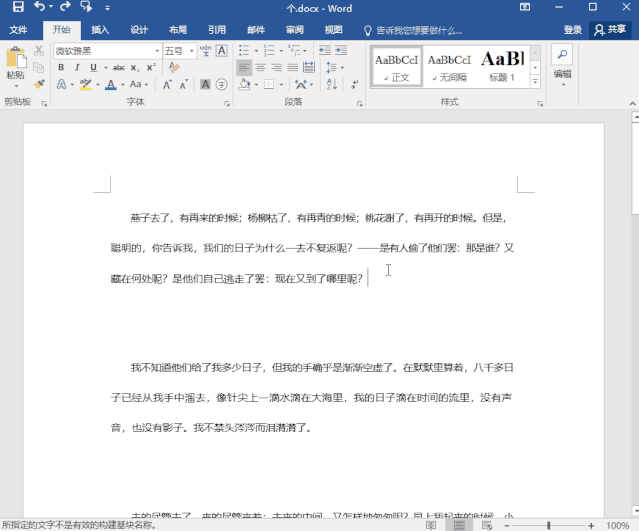Viewport: 639px width, 531px height.
Task: Expand the borders dropdown arrow
Action: [x=281, y=84]
